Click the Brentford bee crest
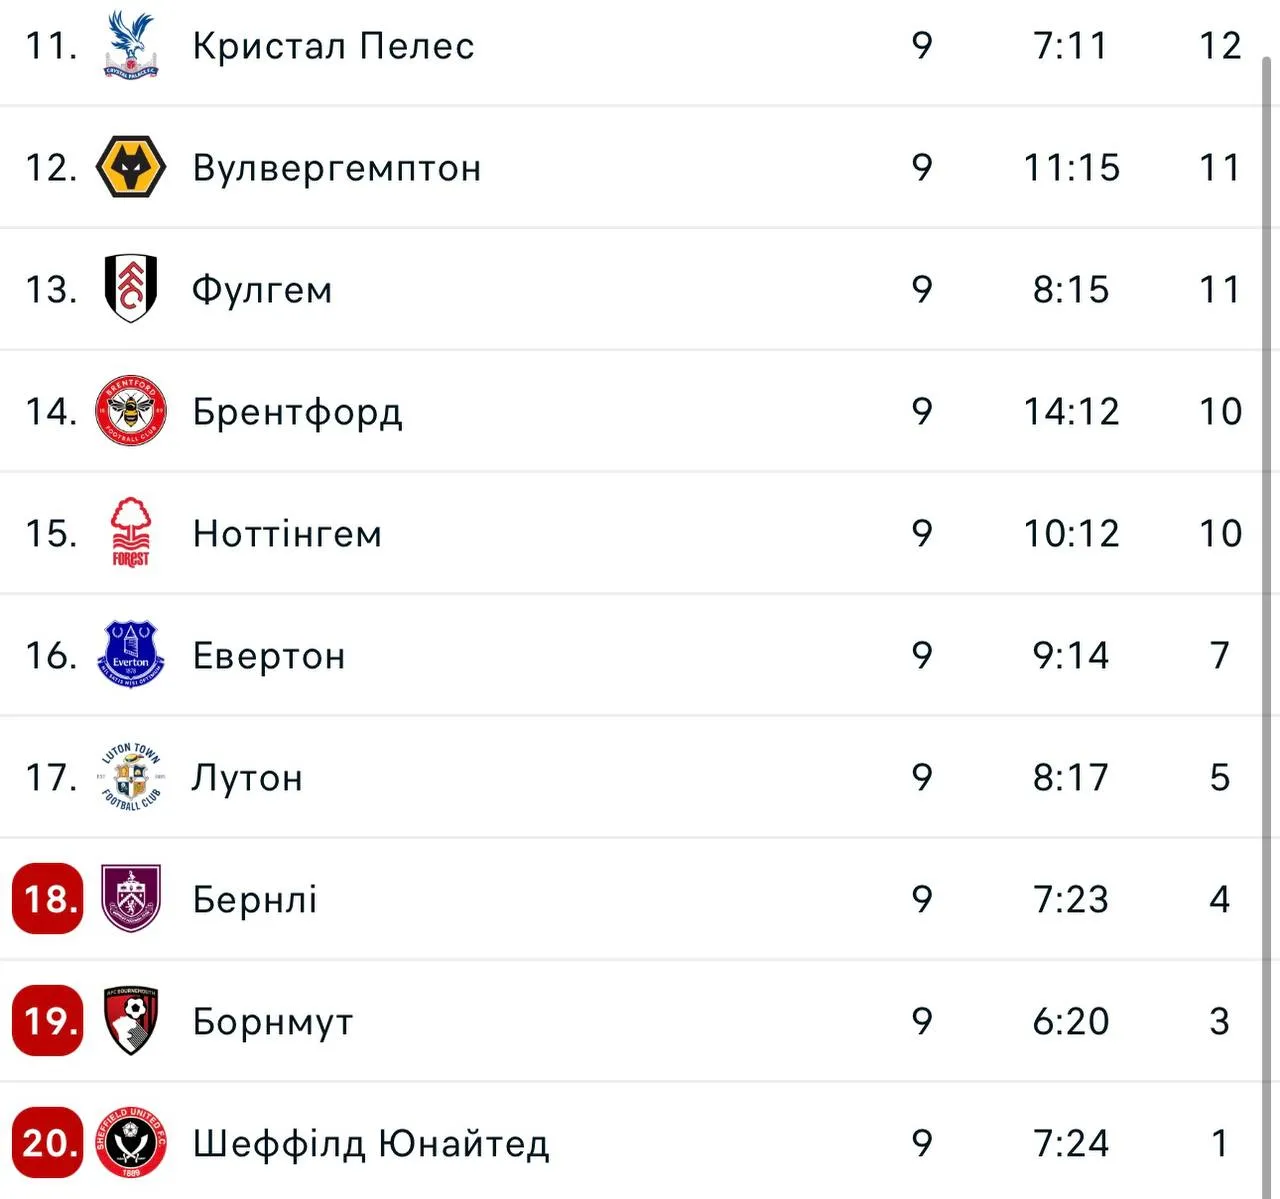 point(130,411)
